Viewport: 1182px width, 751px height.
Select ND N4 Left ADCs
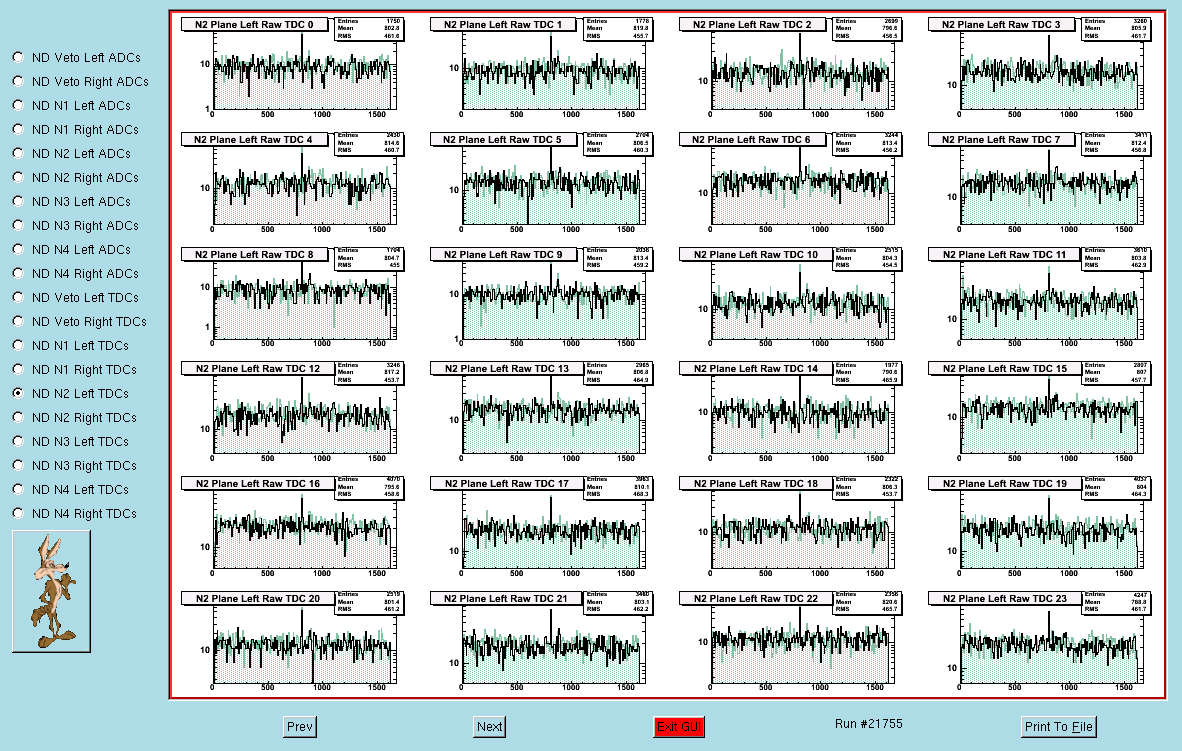[x=18, y=250]
